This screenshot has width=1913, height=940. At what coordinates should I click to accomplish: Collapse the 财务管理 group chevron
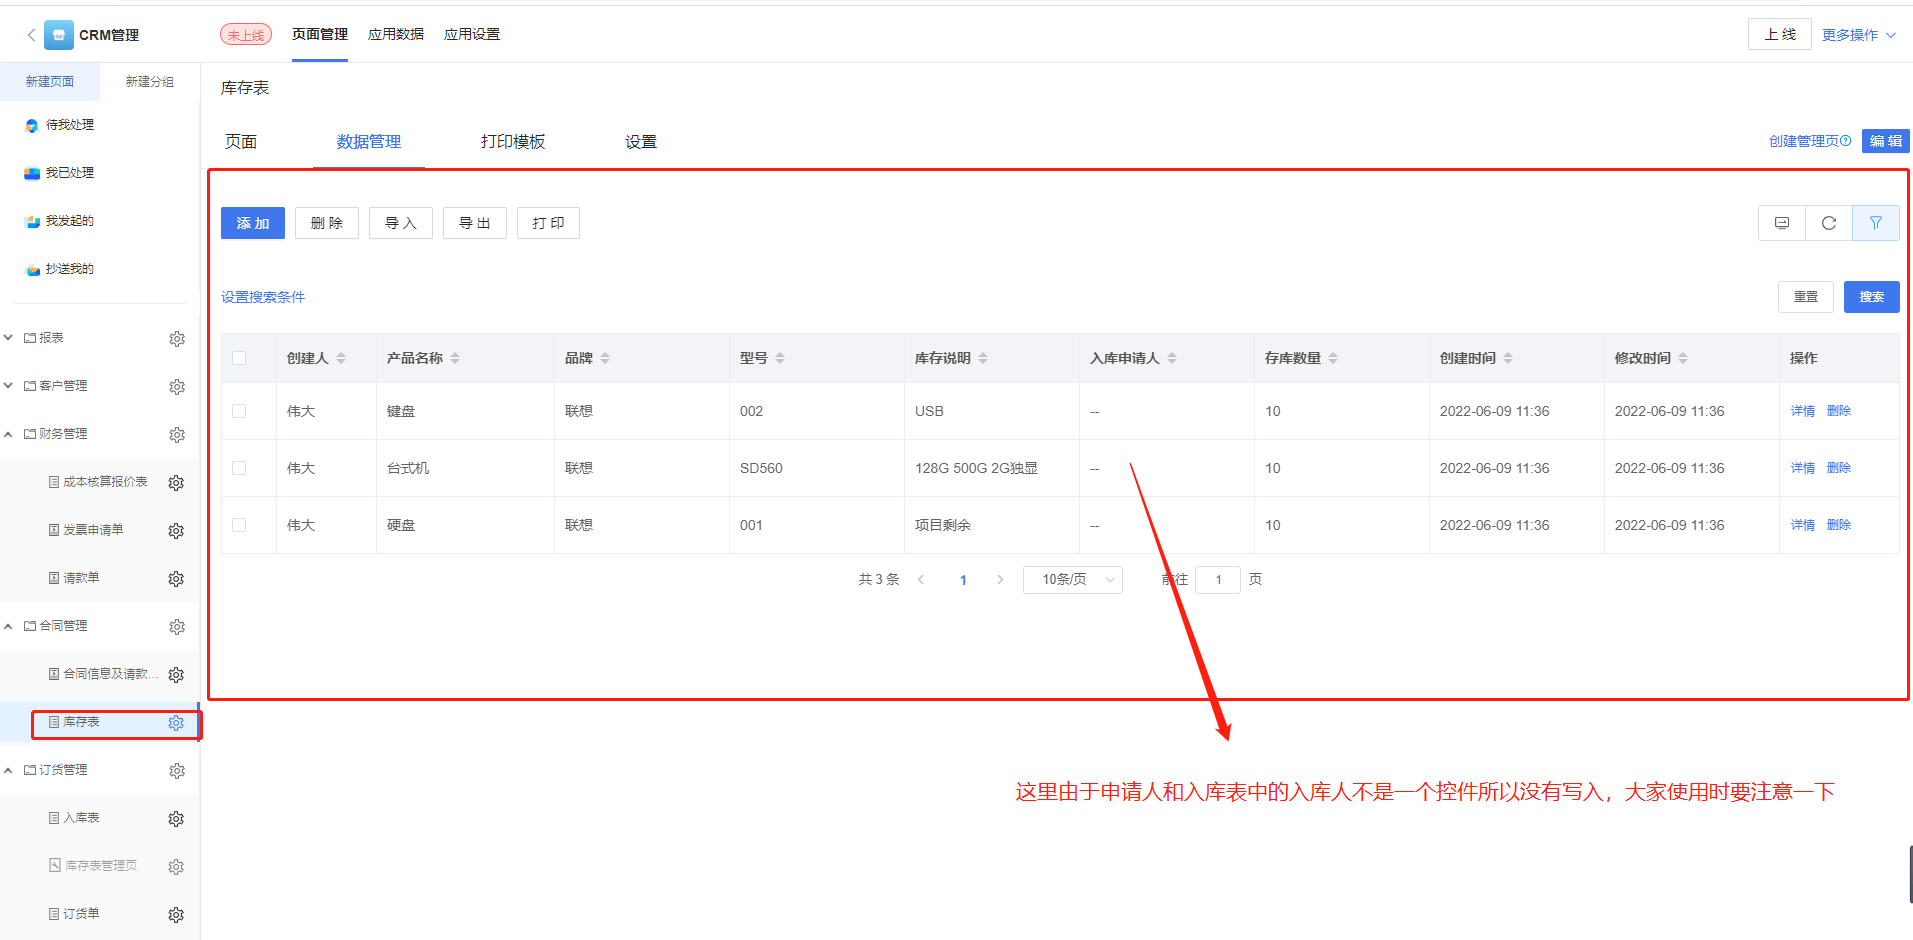pyautogui.click(x=9, y=434)
